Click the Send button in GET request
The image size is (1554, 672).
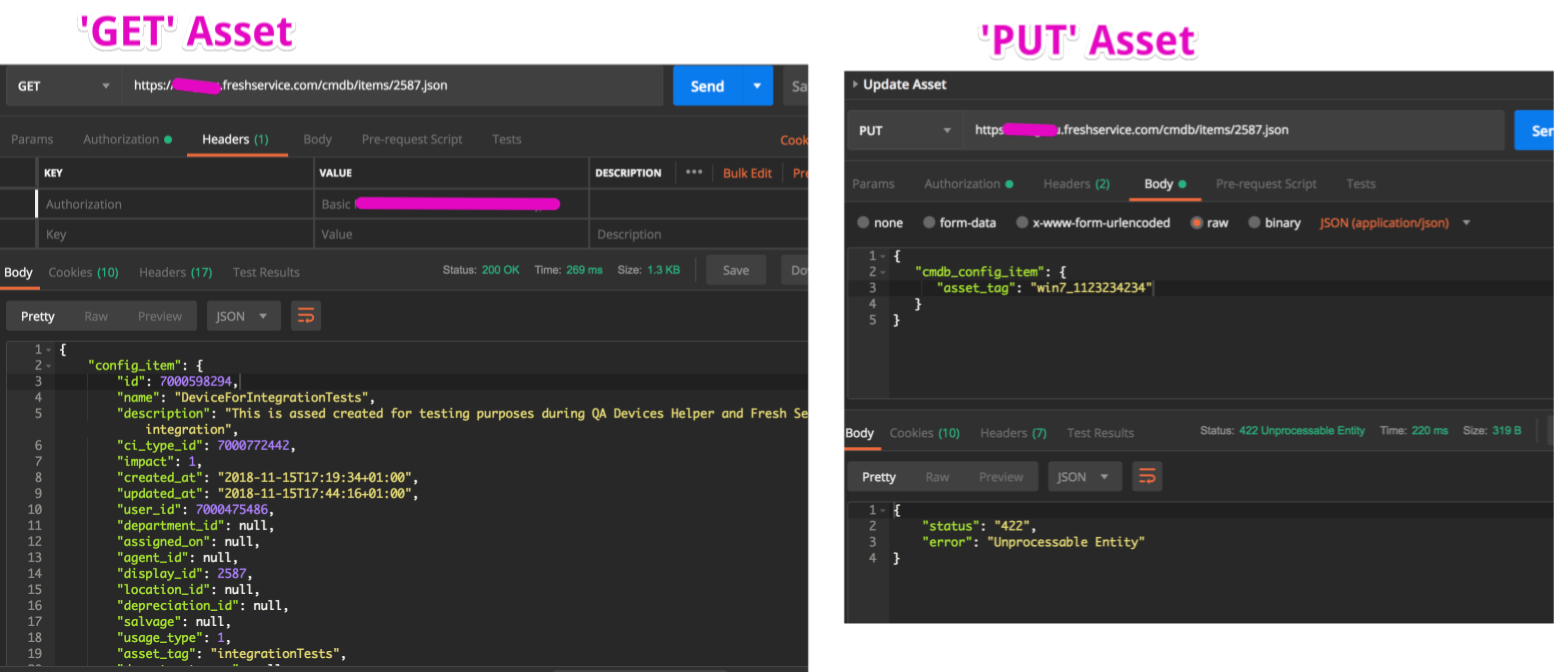(x=707, y=86)
